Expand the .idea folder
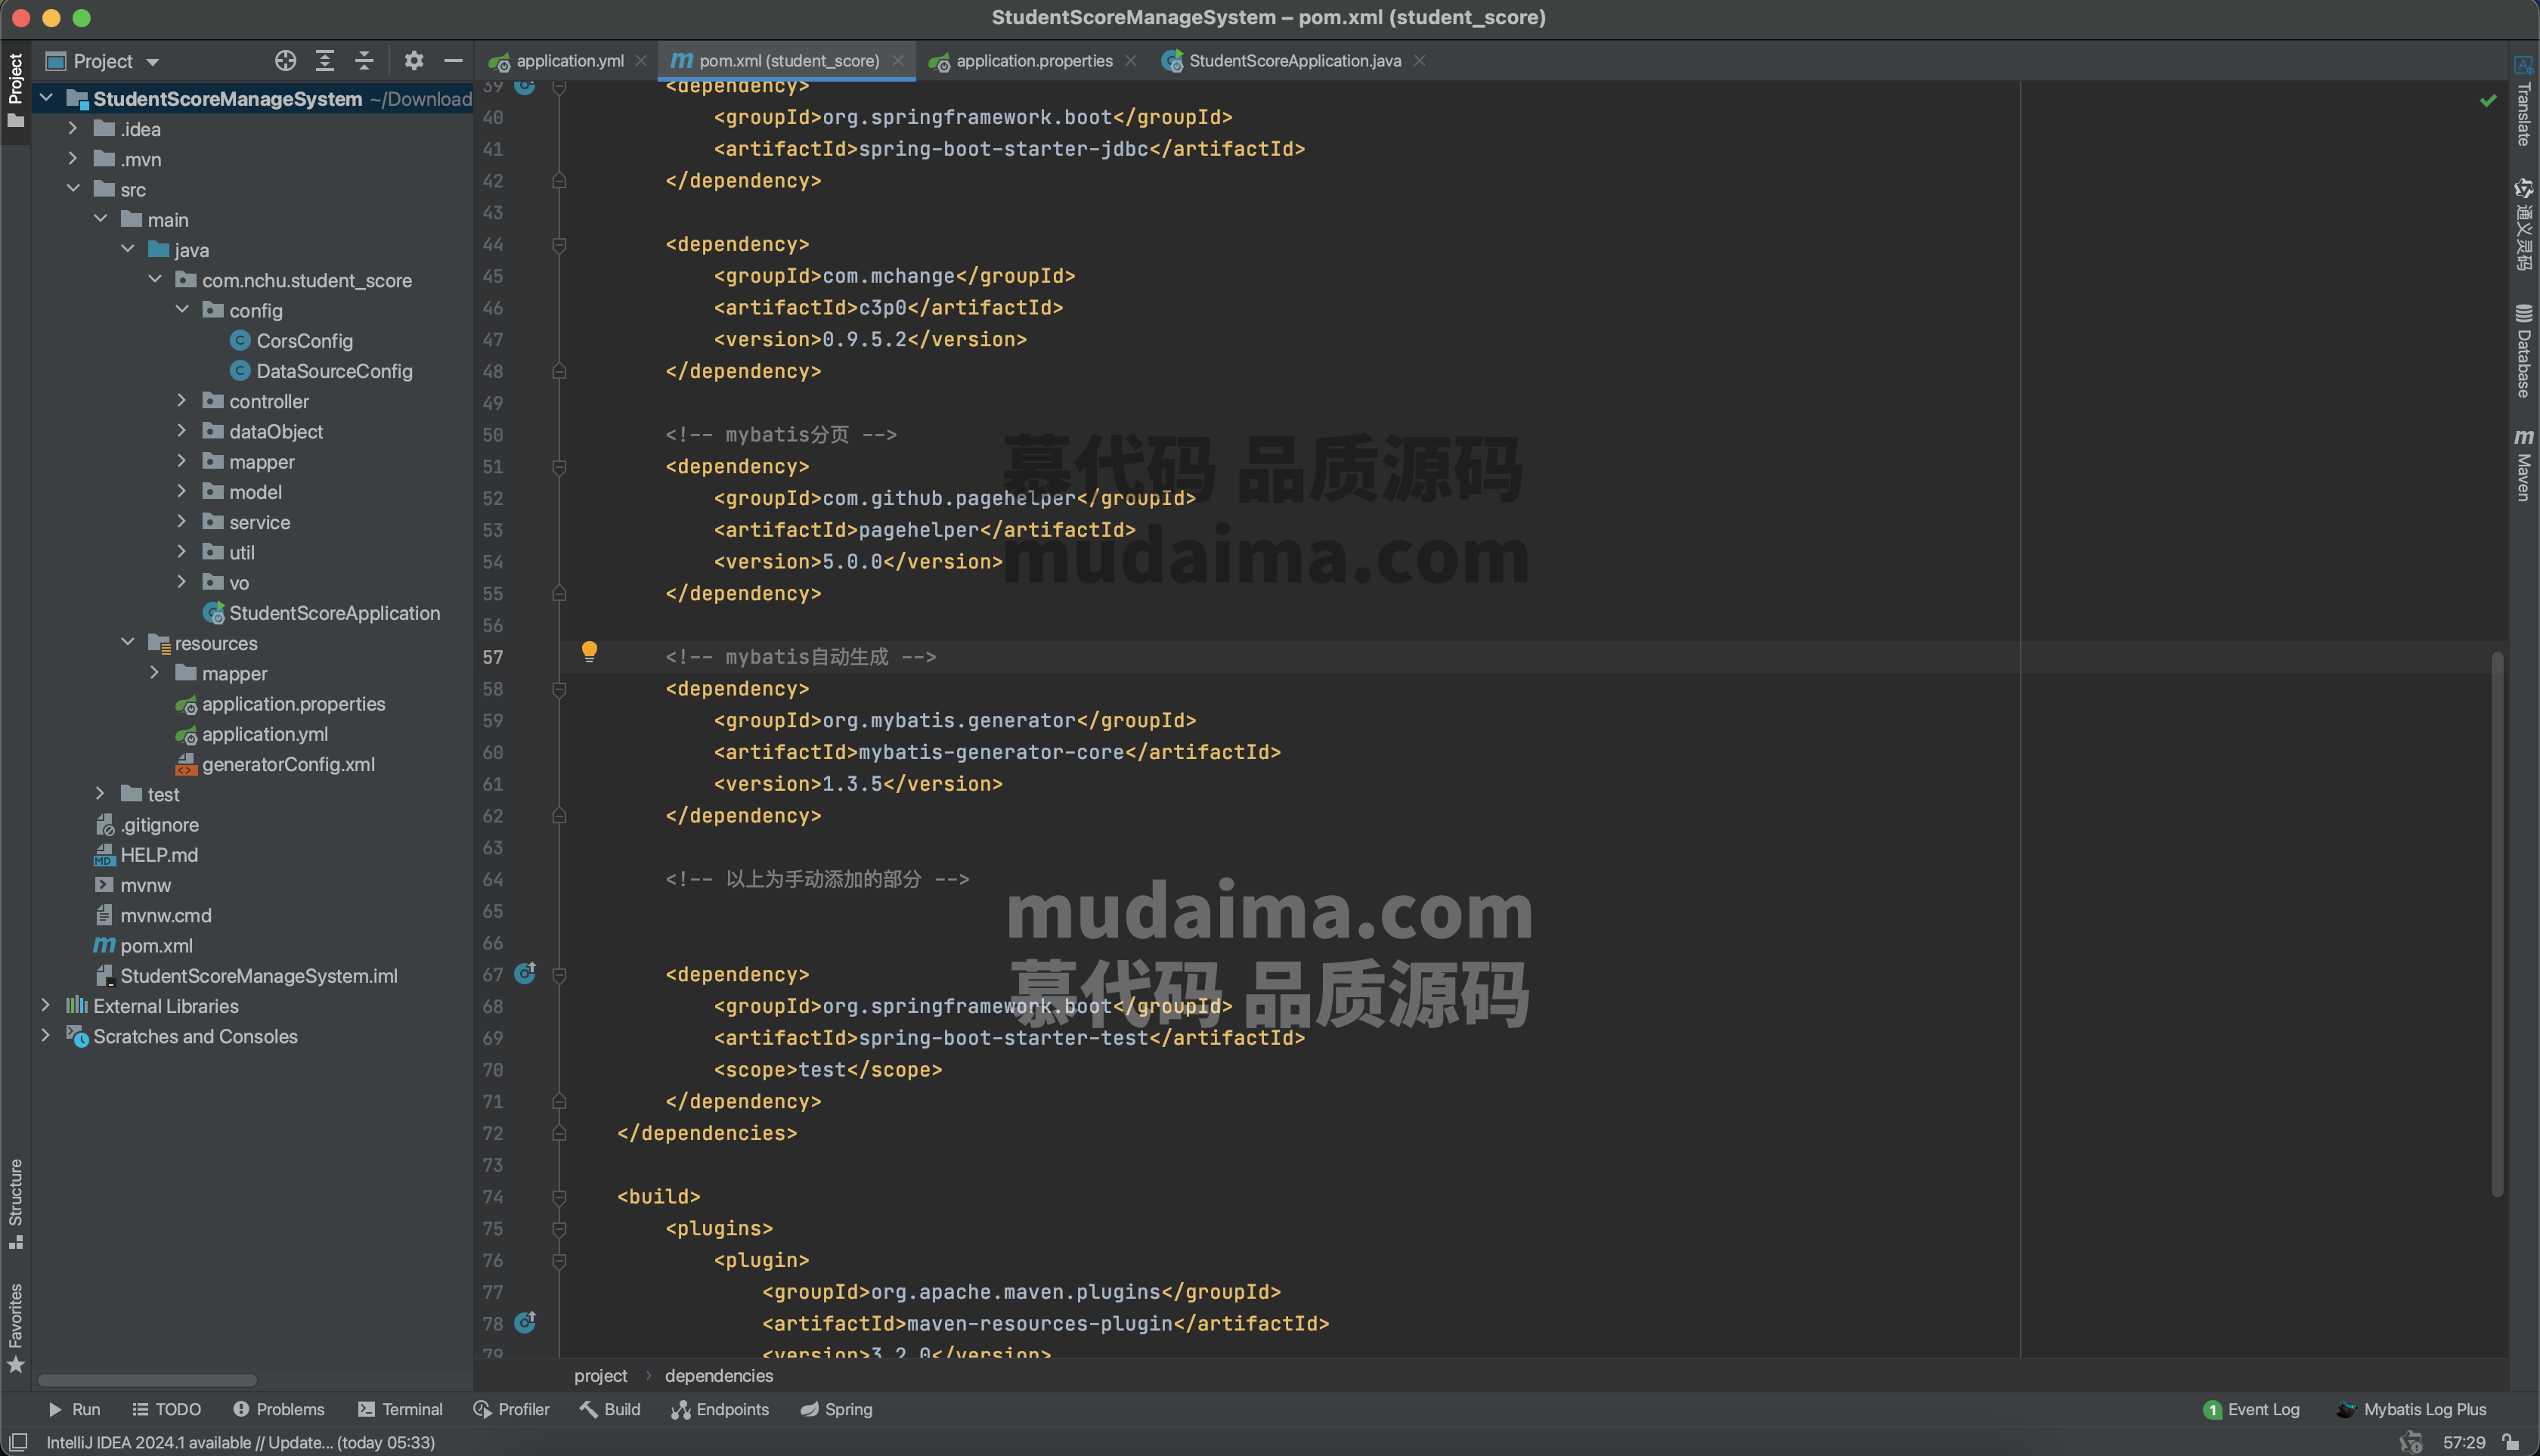 (x=72, y=128)
